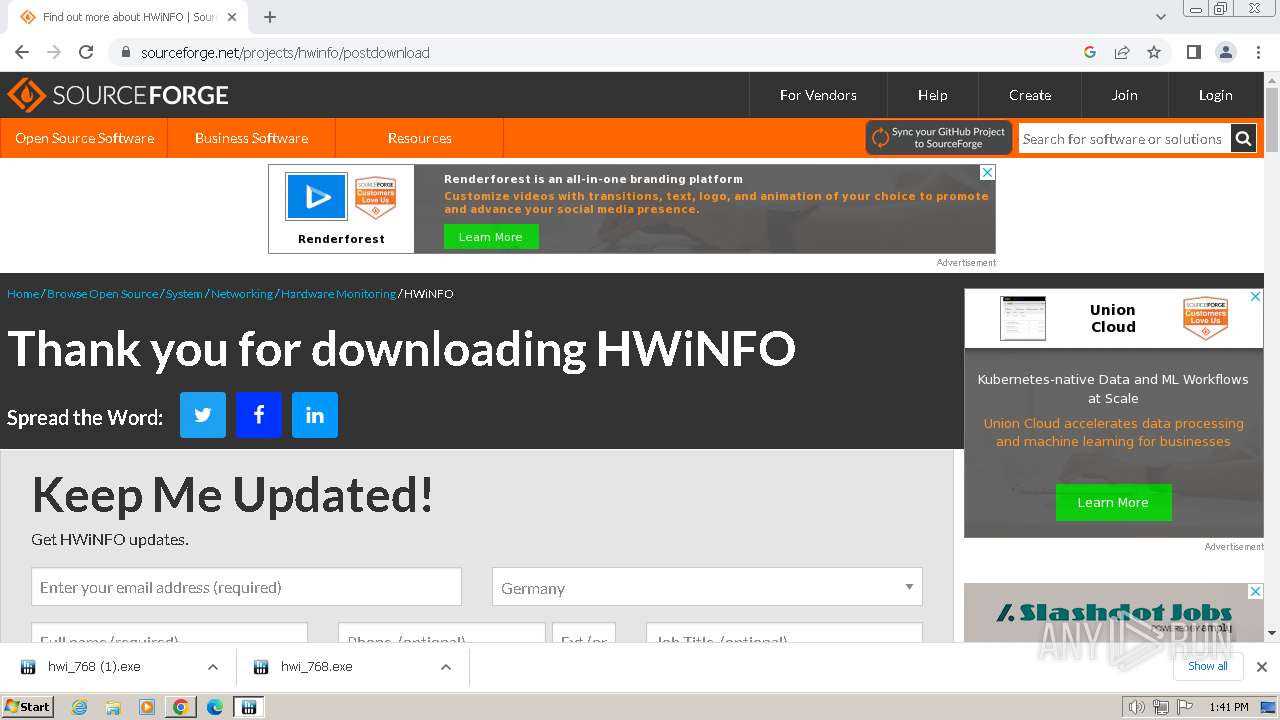Bookmark this page with star icon

point(1154,52)
